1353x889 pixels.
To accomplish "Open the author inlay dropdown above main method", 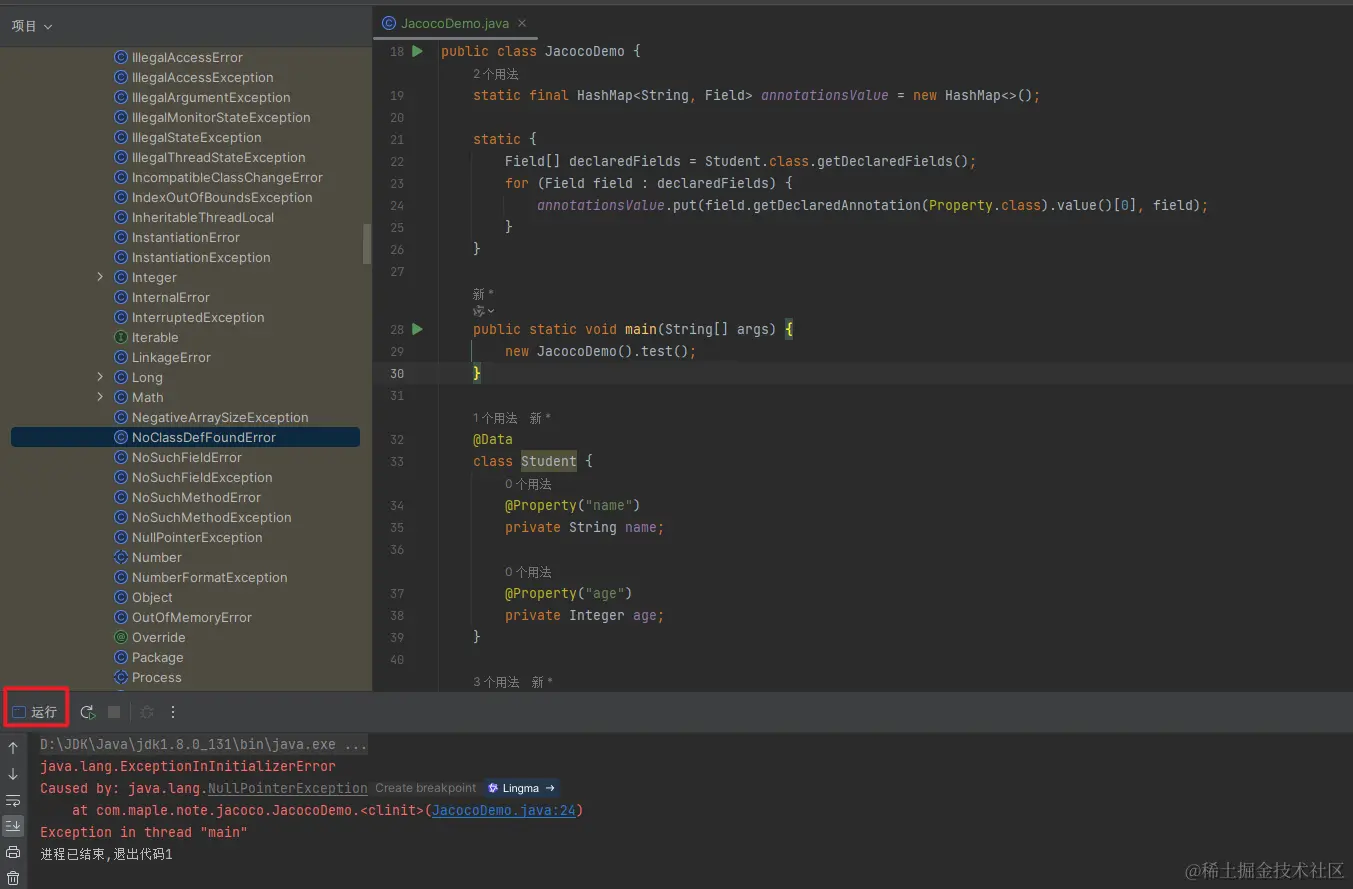I will tap(484, 311).
